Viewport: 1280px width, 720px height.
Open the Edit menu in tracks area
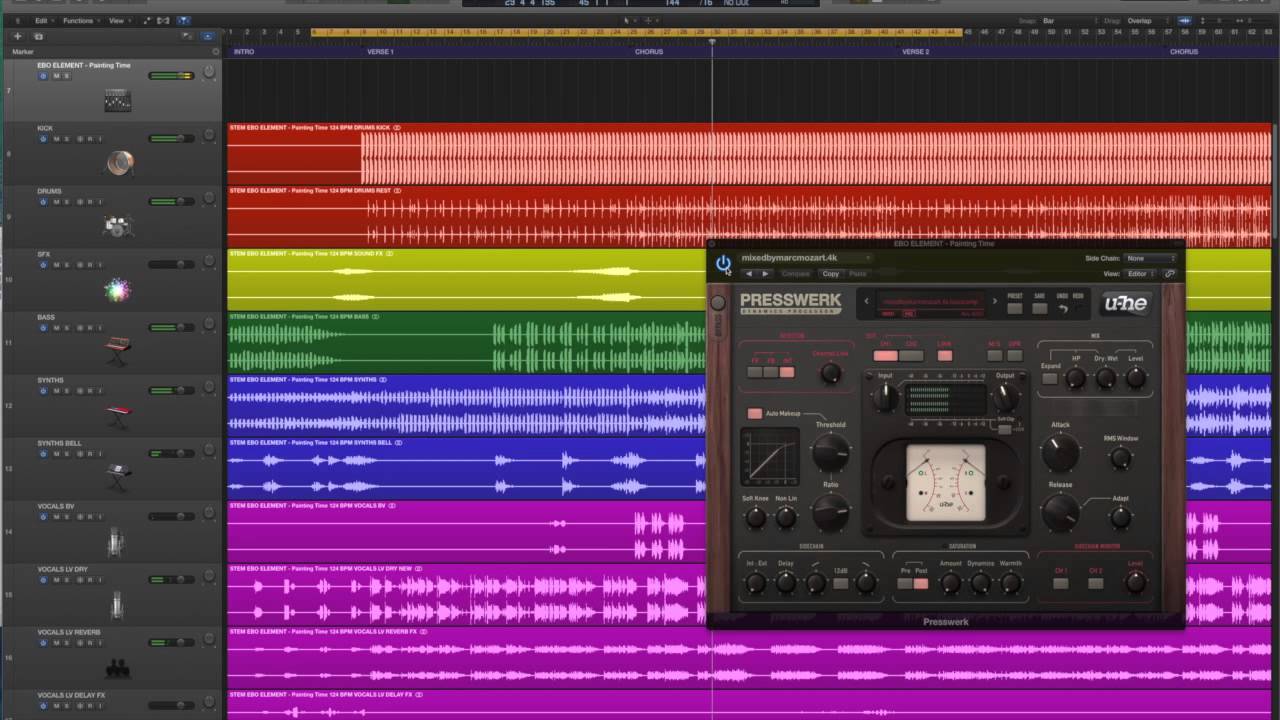pyautogui.click(x=44, y=21)
